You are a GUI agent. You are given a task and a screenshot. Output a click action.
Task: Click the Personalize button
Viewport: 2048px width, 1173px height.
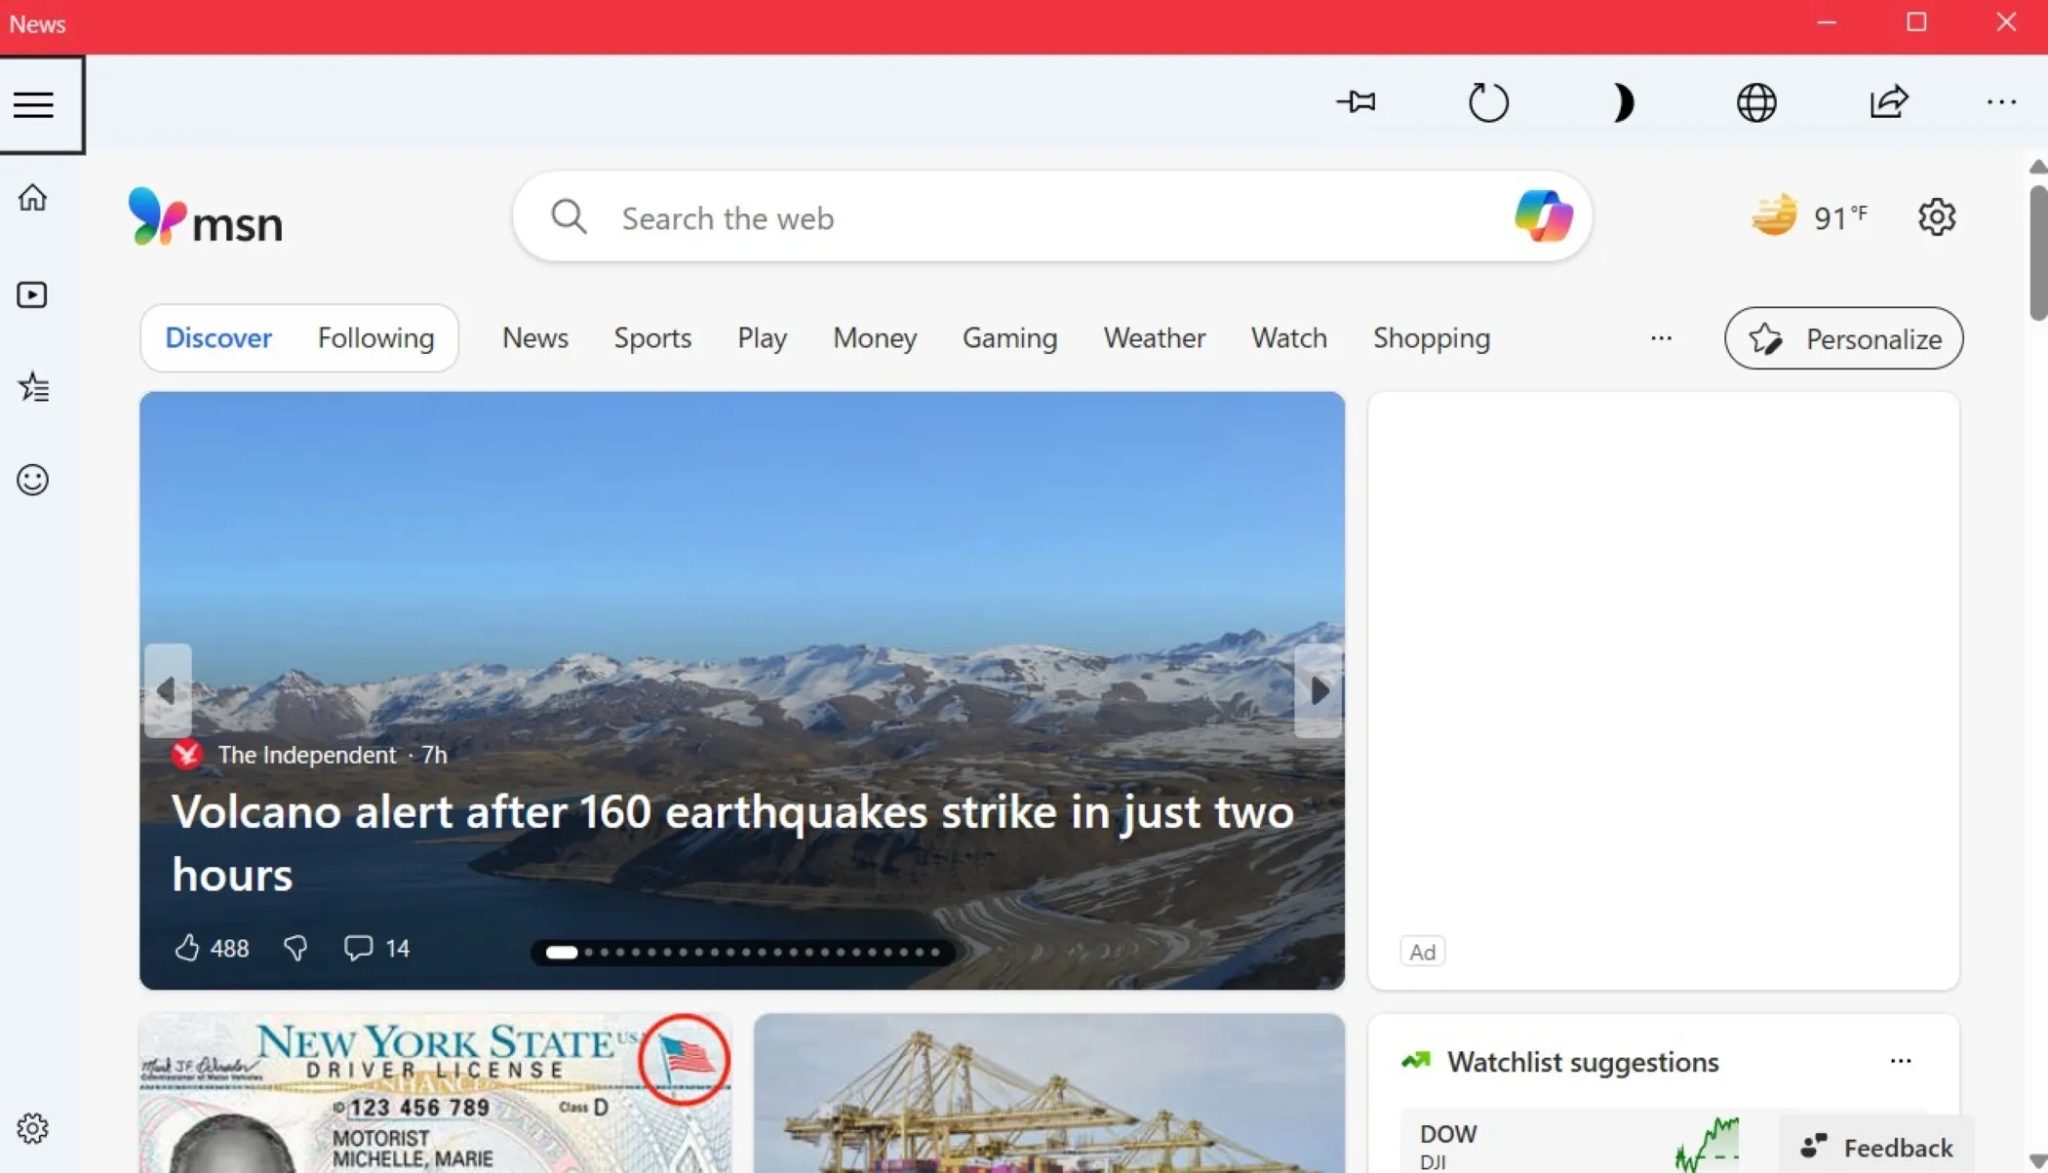pos(1843,338)
